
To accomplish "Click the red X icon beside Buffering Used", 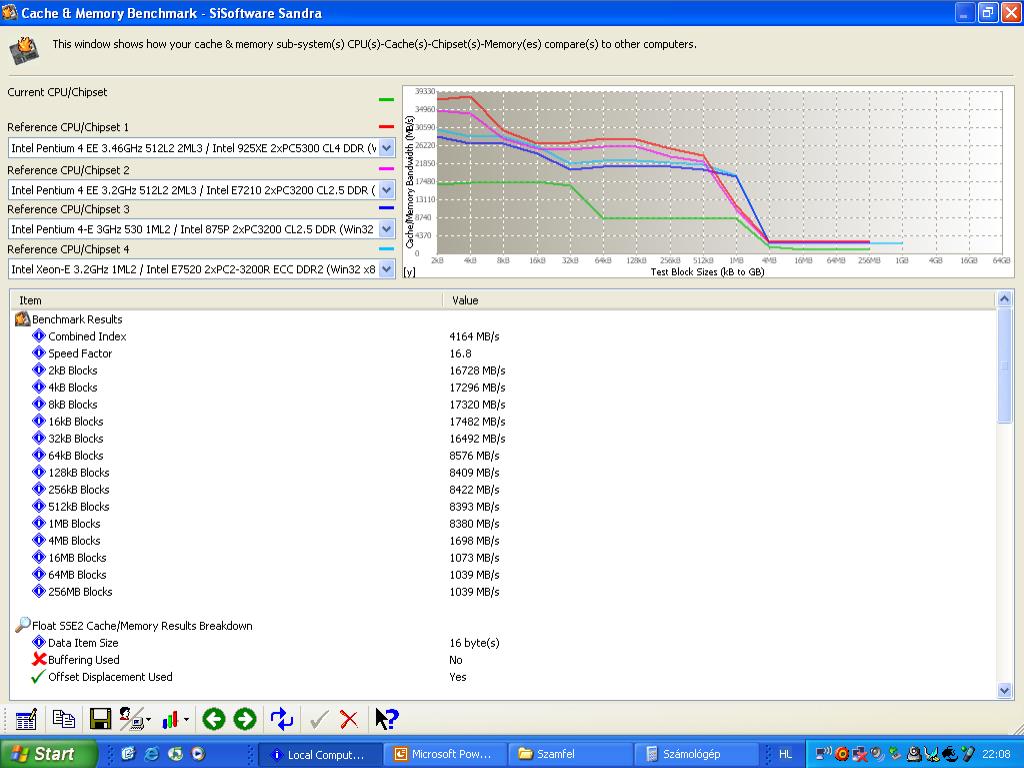I will (x=39, y=659).
